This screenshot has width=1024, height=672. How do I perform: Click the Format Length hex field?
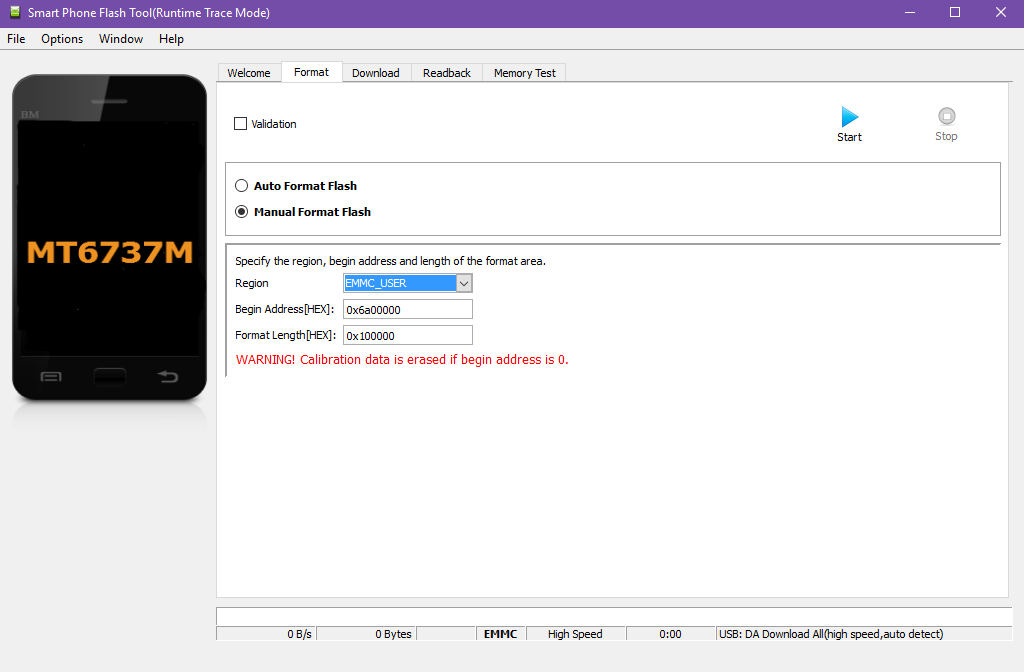click(x=407, y=336)
